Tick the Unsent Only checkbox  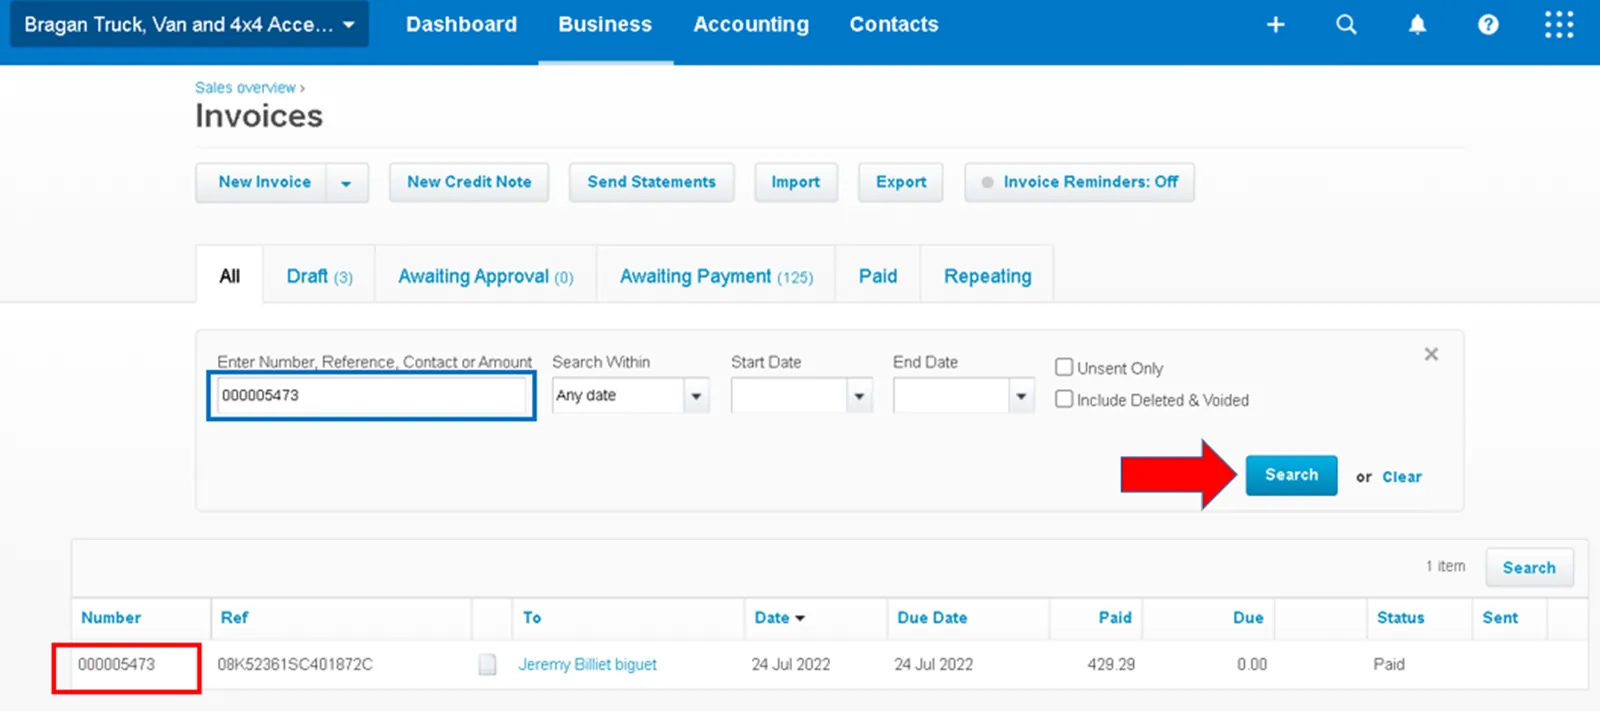point(1064,367)
